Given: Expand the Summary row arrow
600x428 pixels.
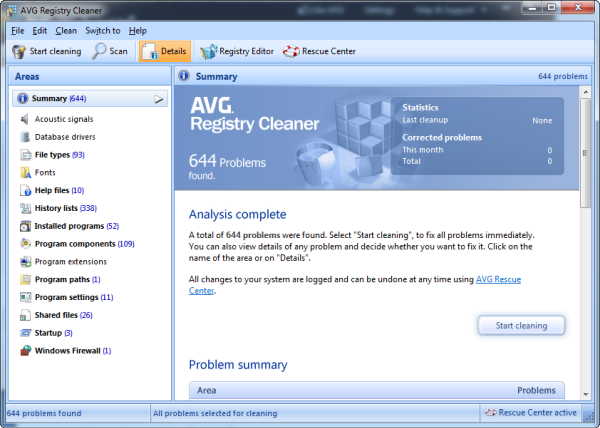Looking at the screenshot, I should tap(159, 99).
